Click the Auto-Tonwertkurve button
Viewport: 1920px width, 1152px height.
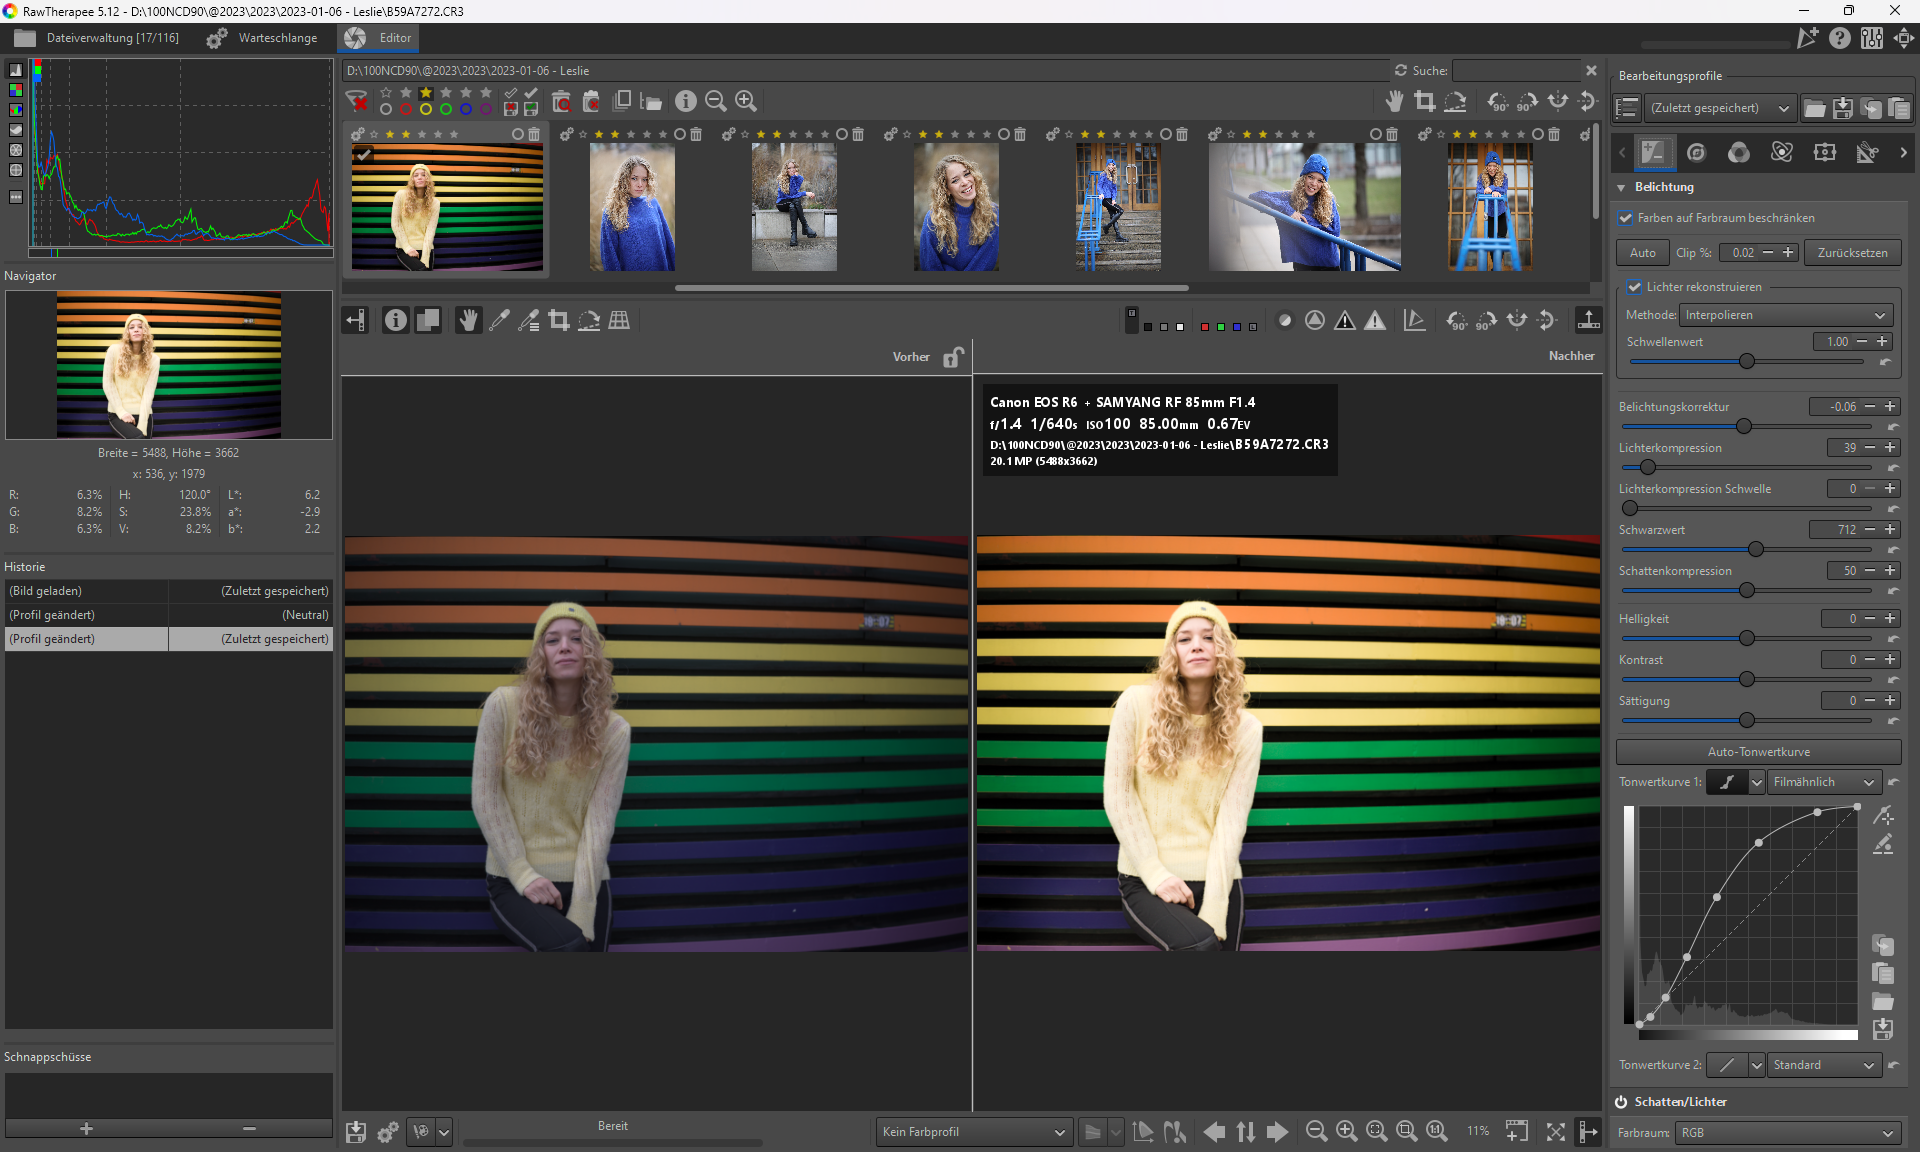(x=1758, y=752)
